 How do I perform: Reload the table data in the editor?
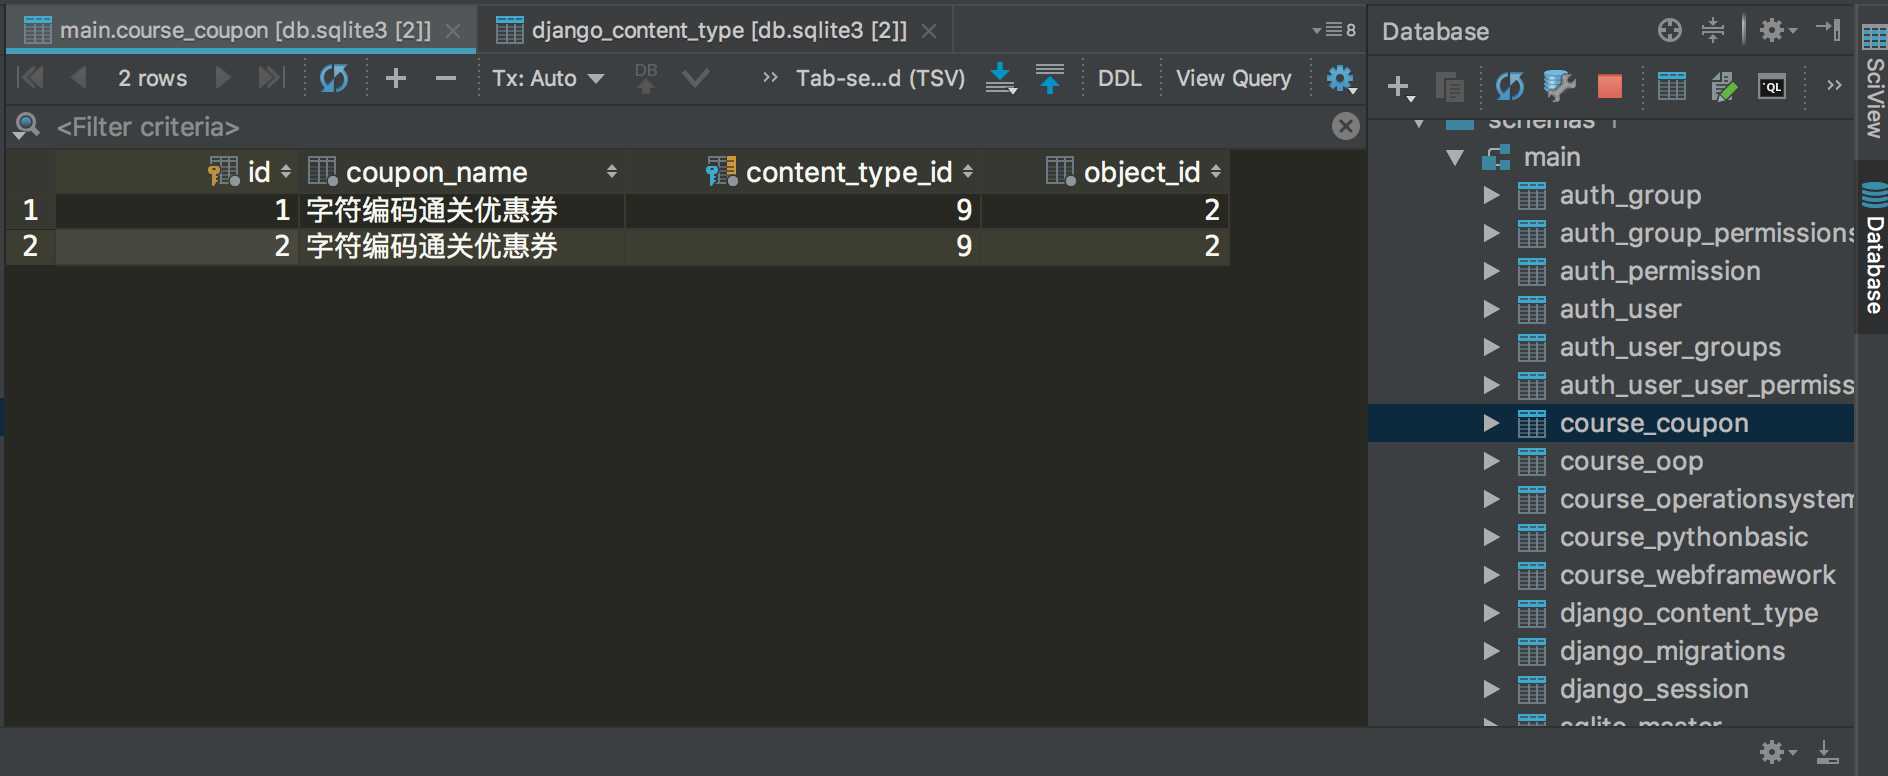point(334,78)
